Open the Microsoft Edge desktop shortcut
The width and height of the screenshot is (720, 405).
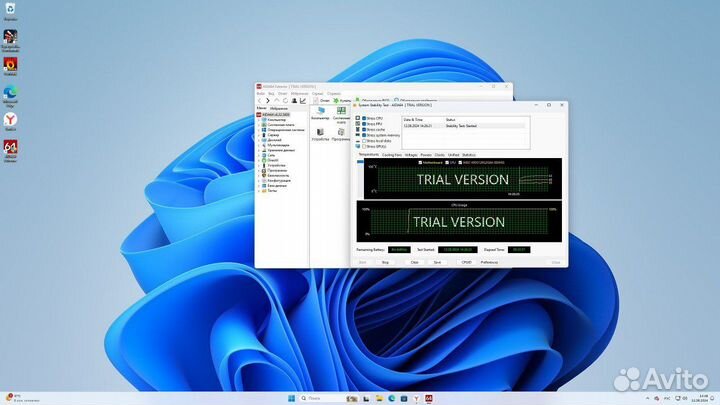(x=10, y=93)
